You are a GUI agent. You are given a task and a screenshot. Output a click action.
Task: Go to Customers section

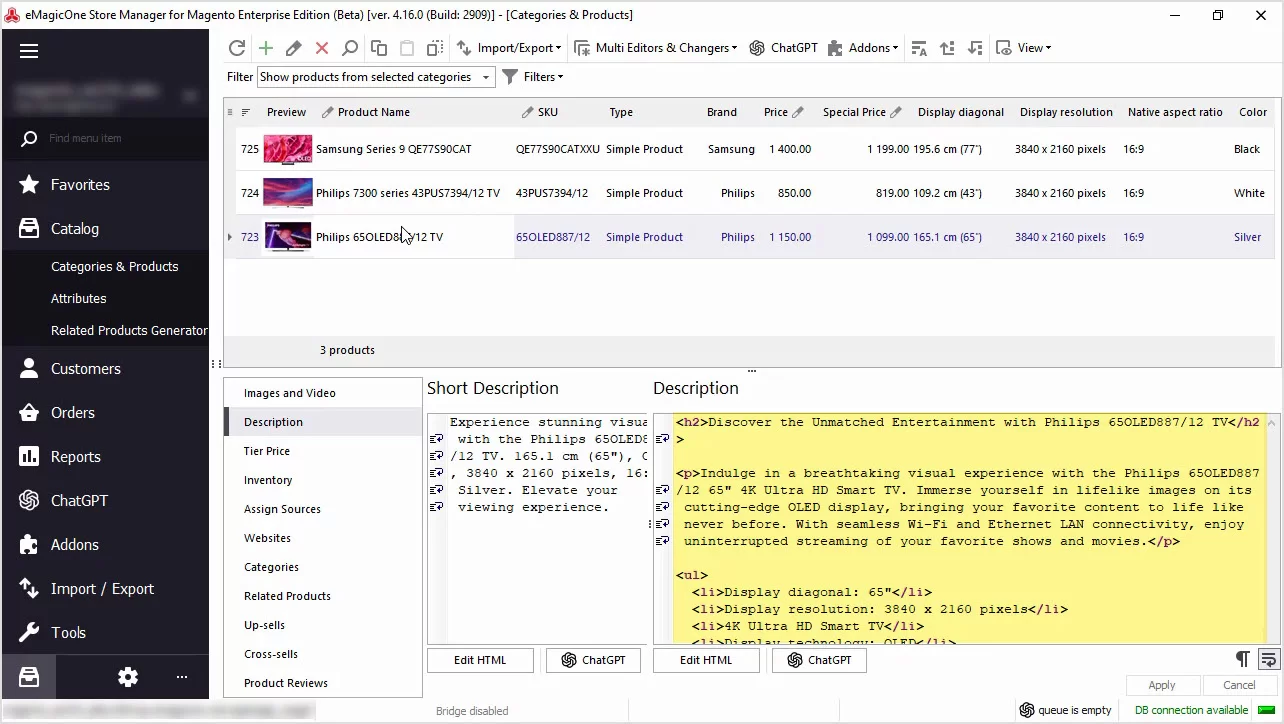tap(105, 369)
